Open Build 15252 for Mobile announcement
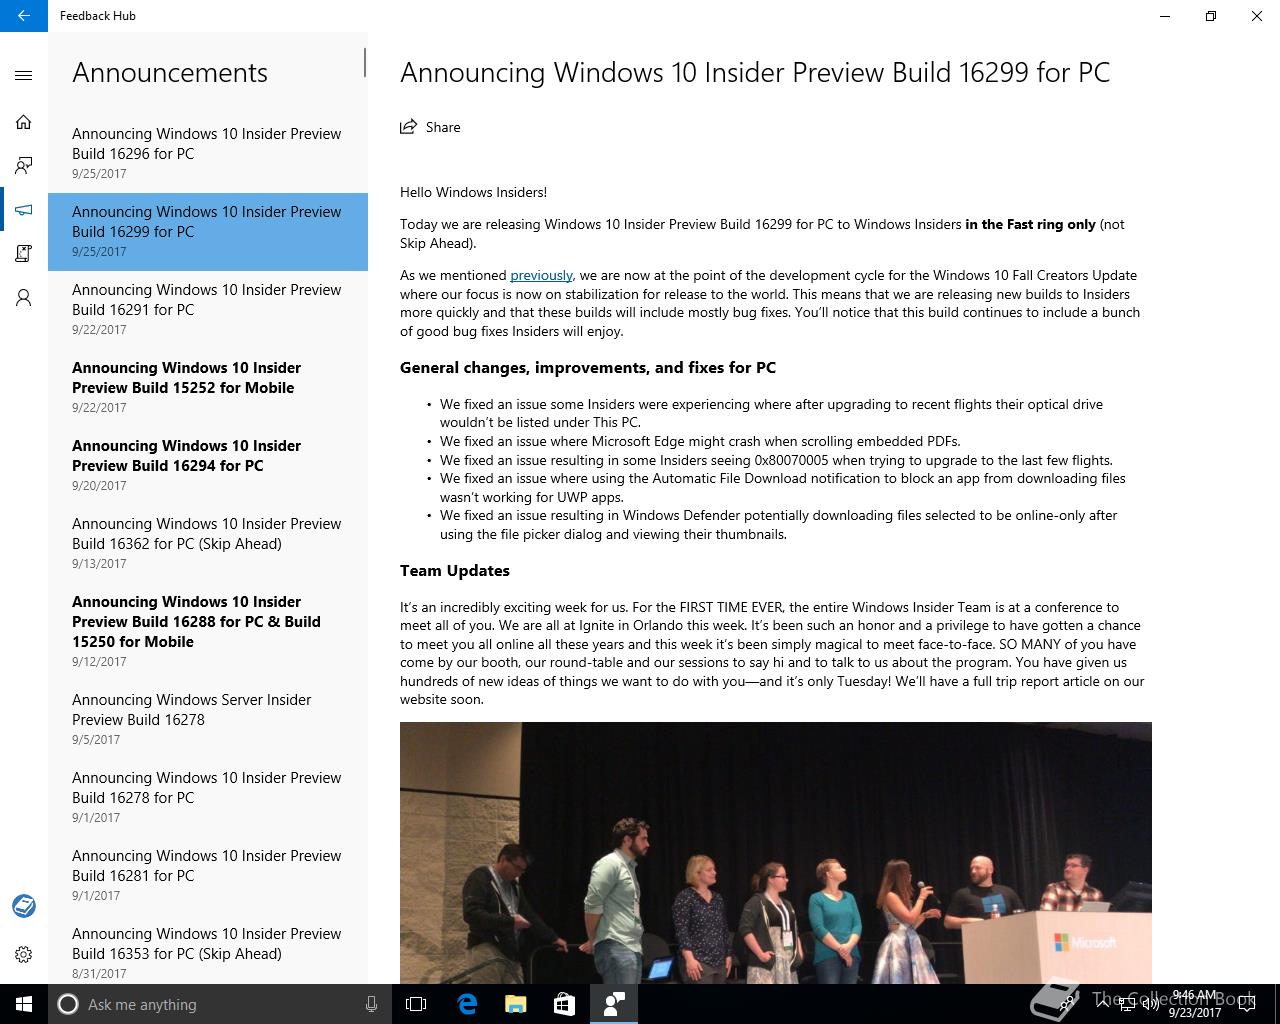Image resolution: width=1280 pixels, height=1024 pixels. 208,388
